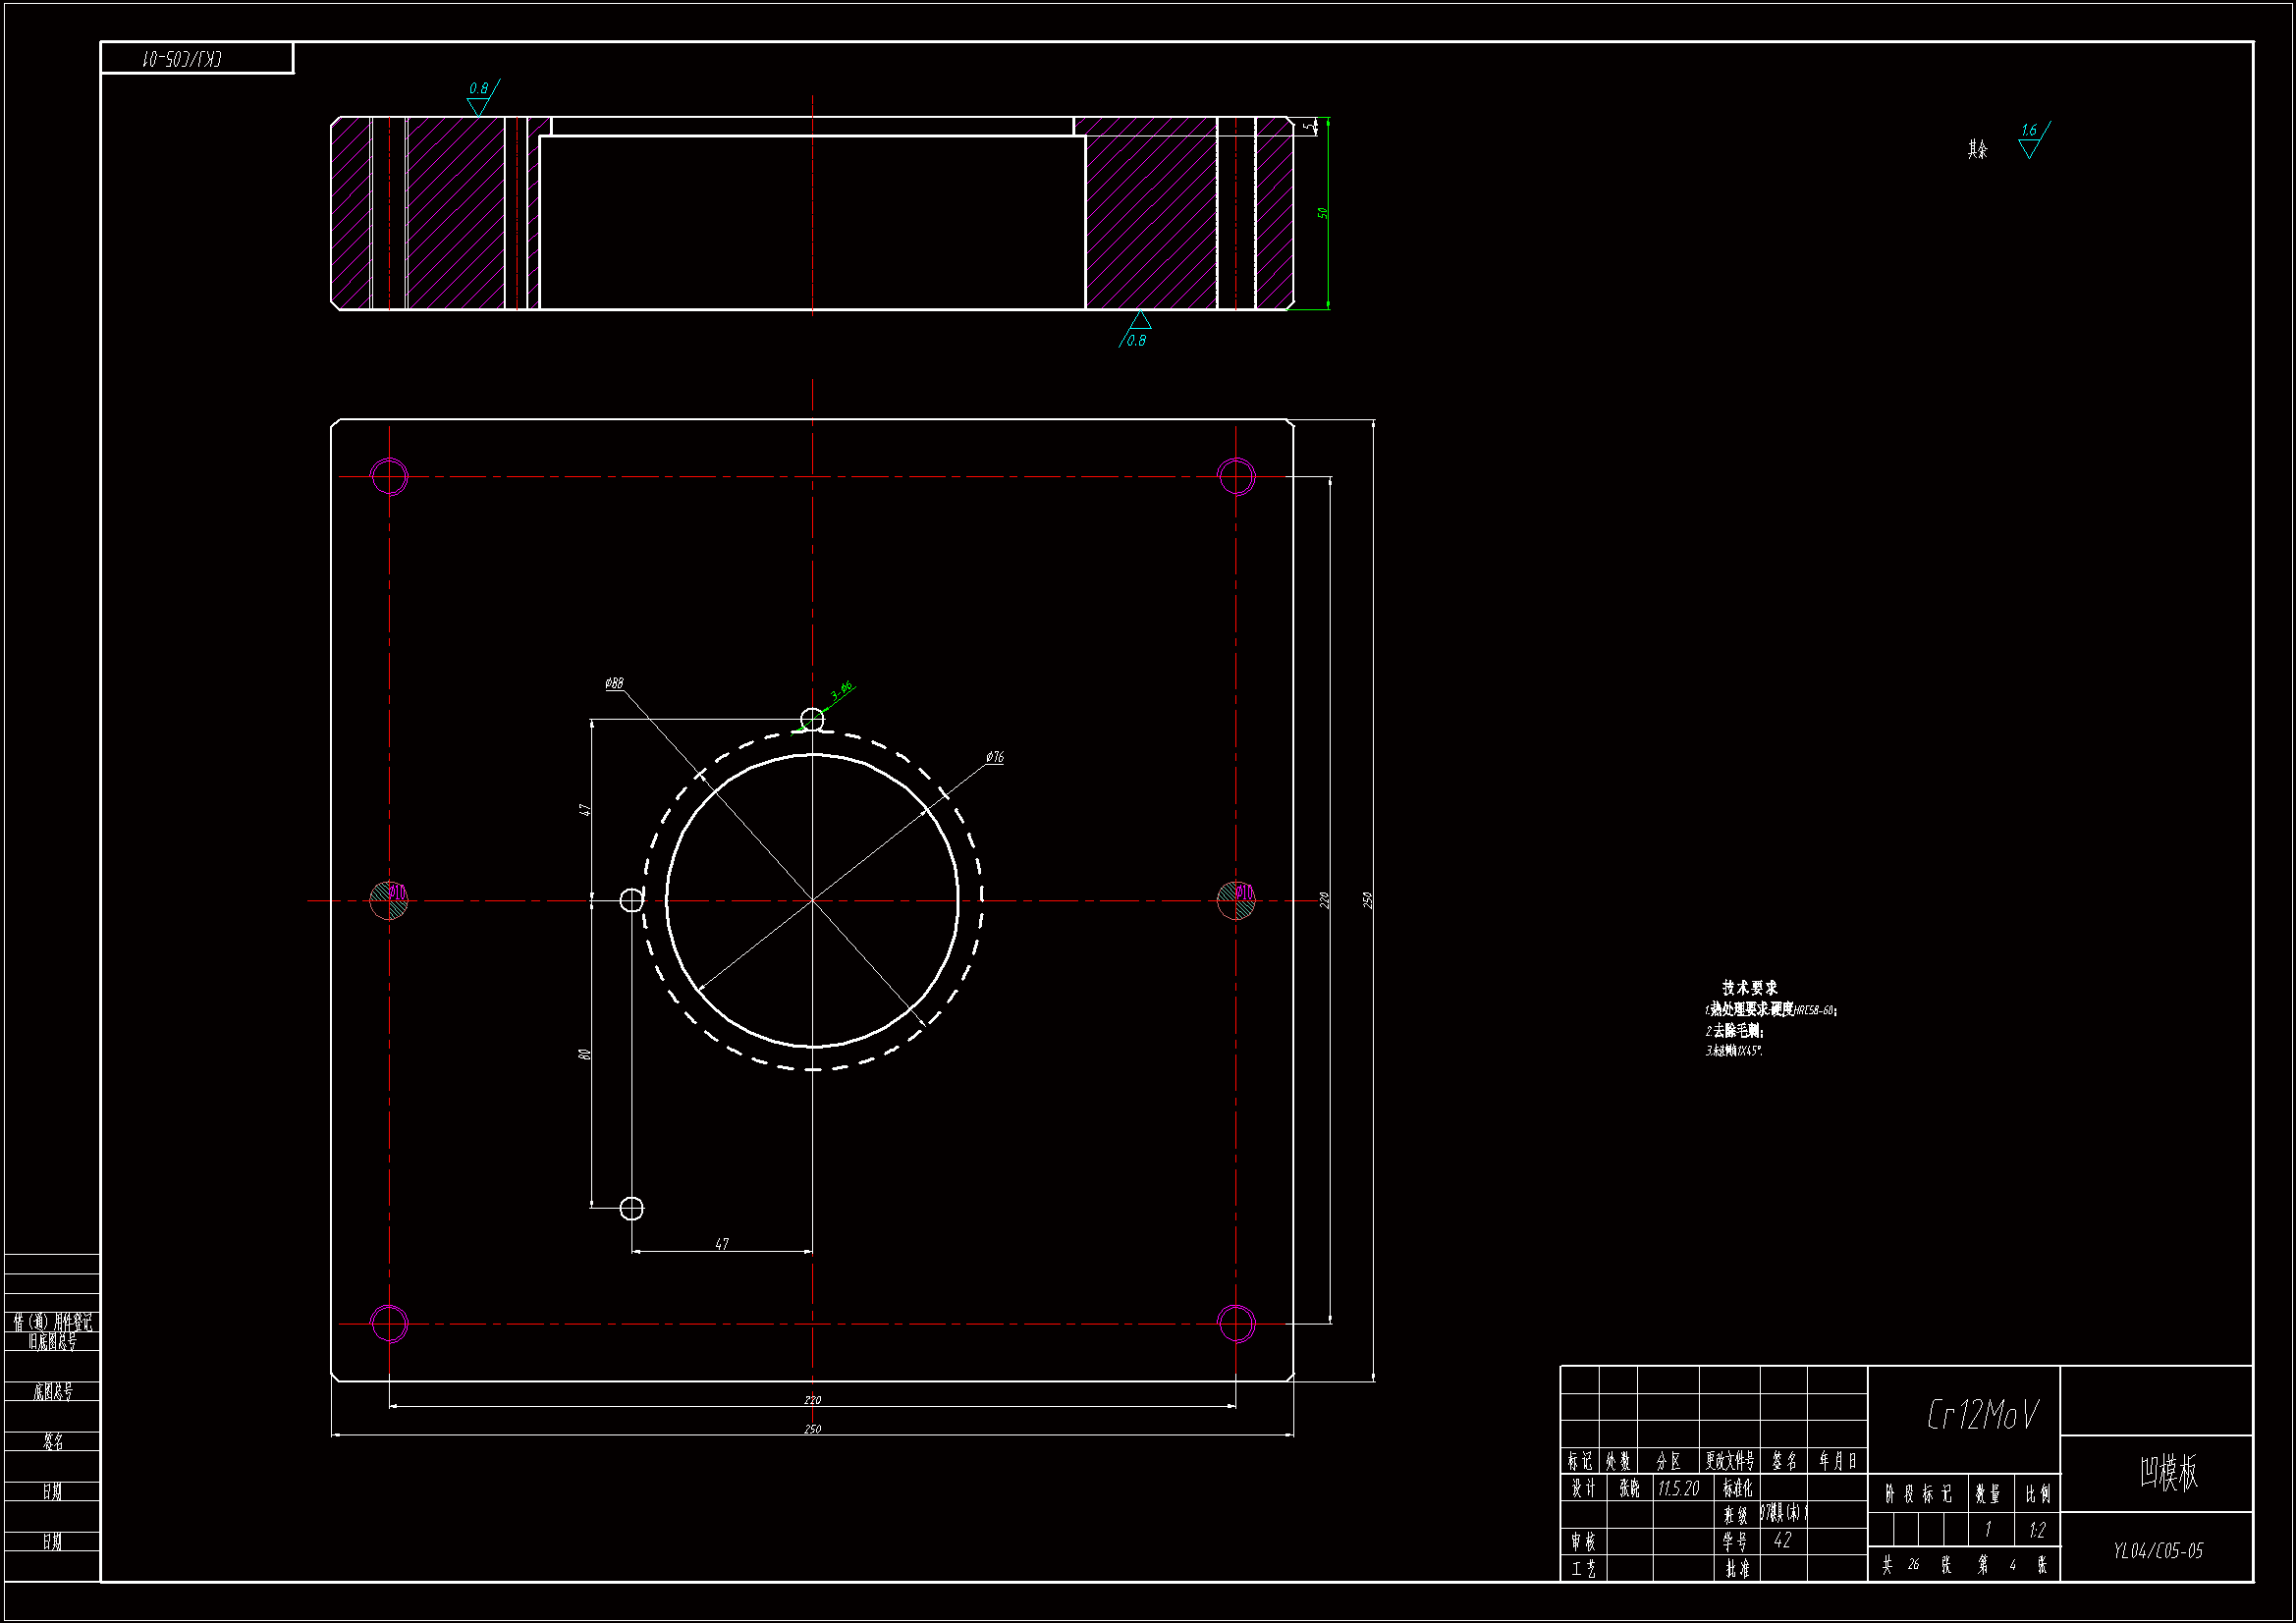The width and height of the screenshot is (2296, 1623).
Task: Select the green 50 height dimension
Action: [x=1322, y=213]
